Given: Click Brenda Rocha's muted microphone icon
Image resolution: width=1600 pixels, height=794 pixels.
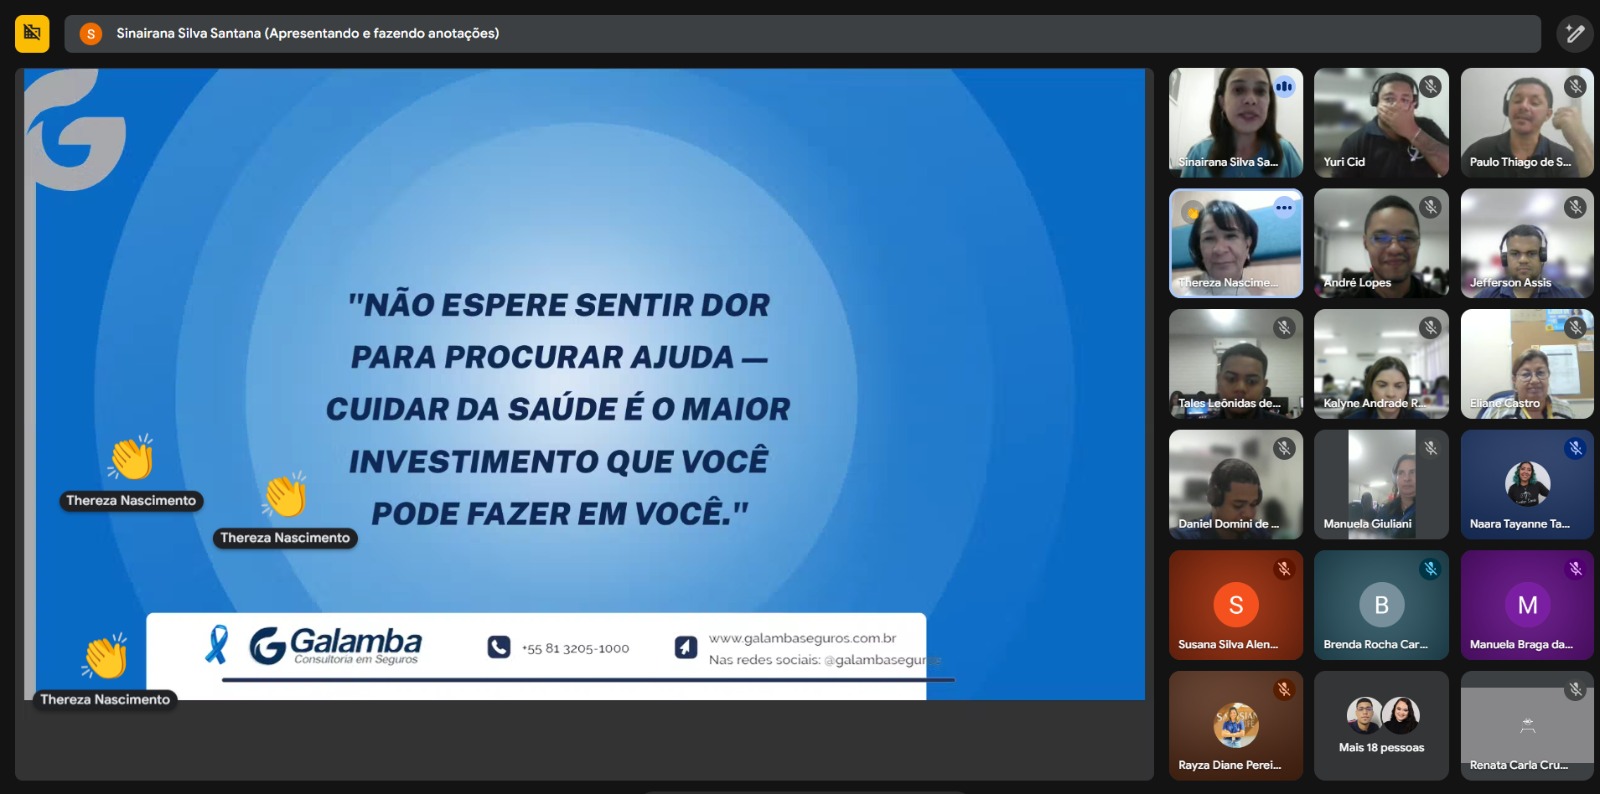Looking at the screenshot, I should click(x=1430, y=569).
